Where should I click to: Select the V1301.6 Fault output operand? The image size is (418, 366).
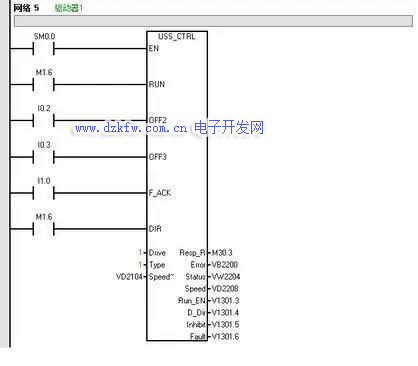pos(226,337)
